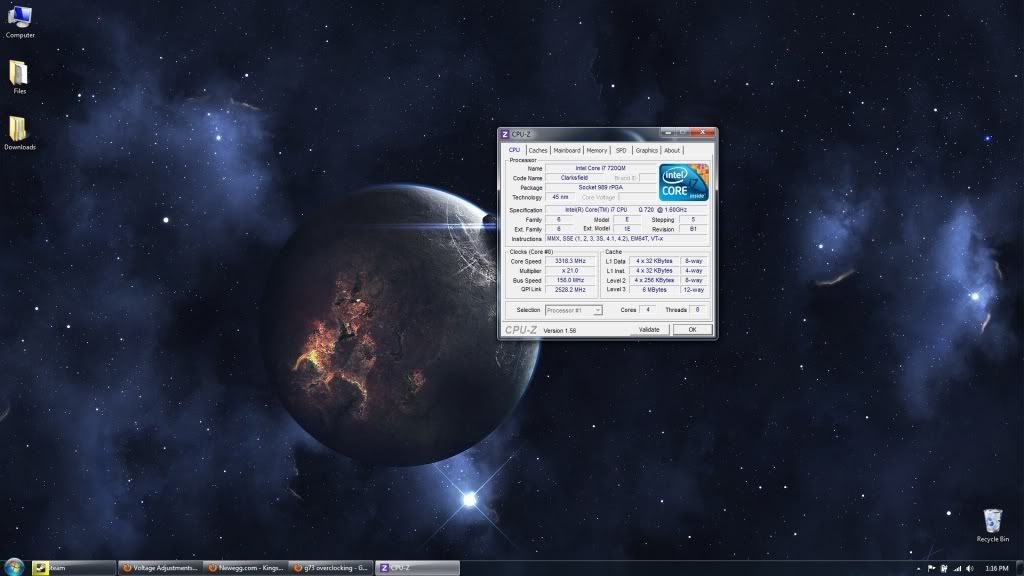Switch to the Graphics tab
This screenshot has width=1024, height=576.
(x=647, y=151)
